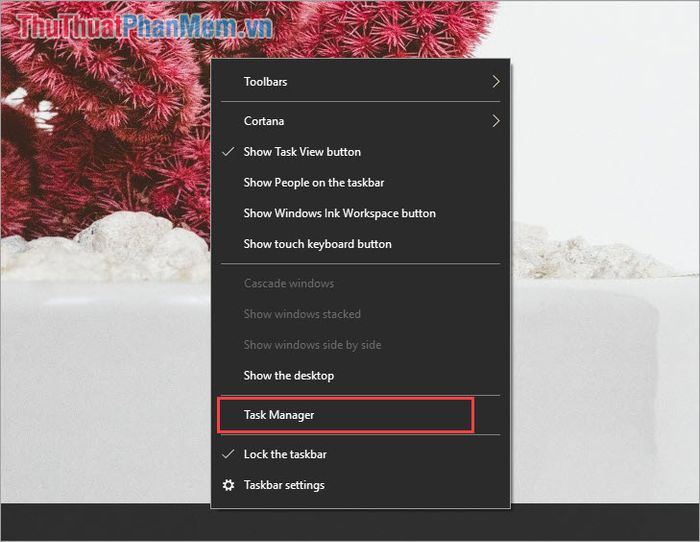Click the Taskbar settings gear icon
The width and height of the screenshot is (700, 542).
(228, 485)
